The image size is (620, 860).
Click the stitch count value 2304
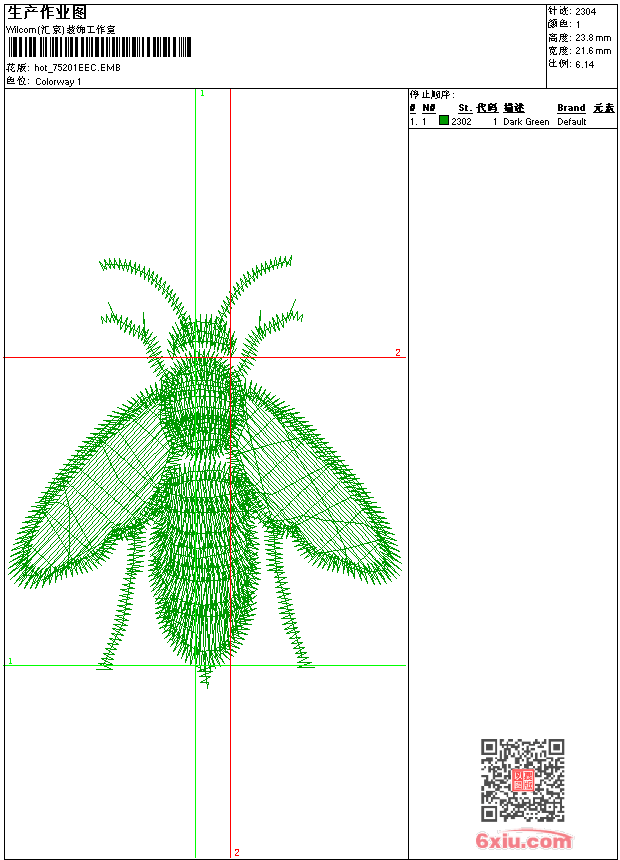[586, 11]
